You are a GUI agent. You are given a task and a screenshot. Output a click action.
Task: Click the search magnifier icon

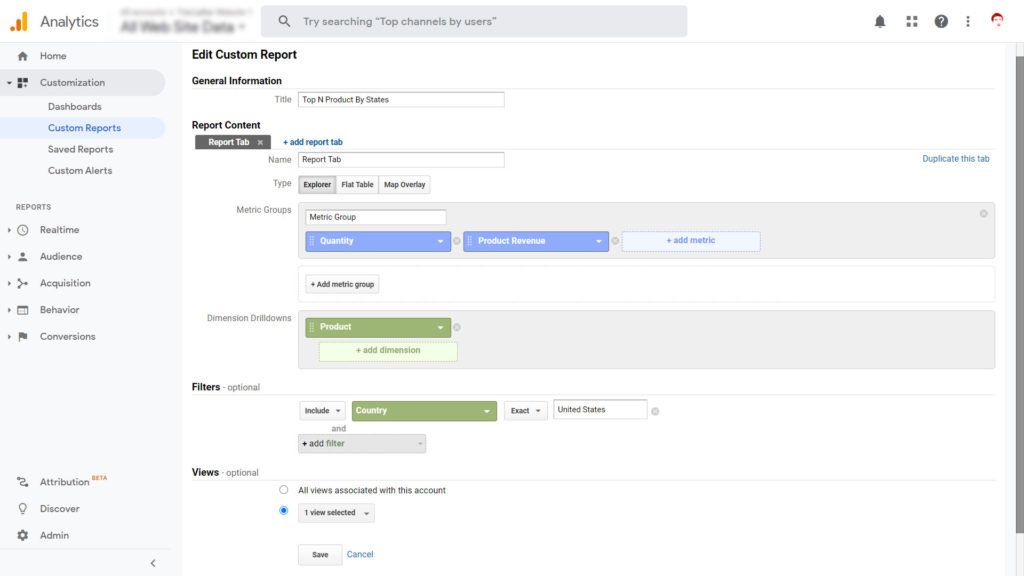tap(284, 22)
